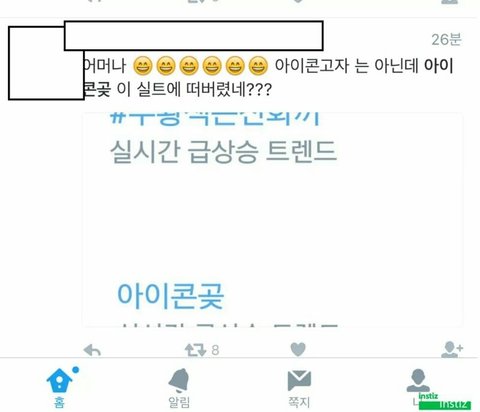The width and height of the screenshot is (480, 412).
Task: Open the author's redacted username bar
Action: tap(193, 36)
